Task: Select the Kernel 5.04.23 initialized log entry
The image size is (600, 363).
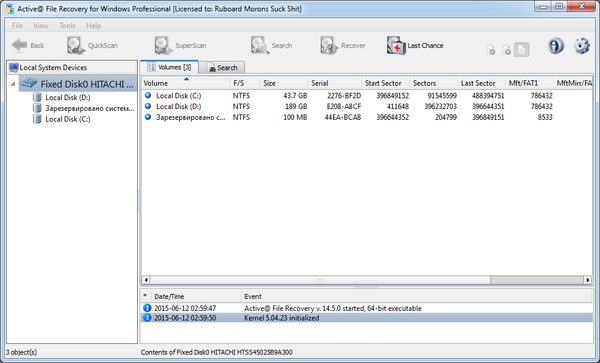Action: tap(367, 318)
